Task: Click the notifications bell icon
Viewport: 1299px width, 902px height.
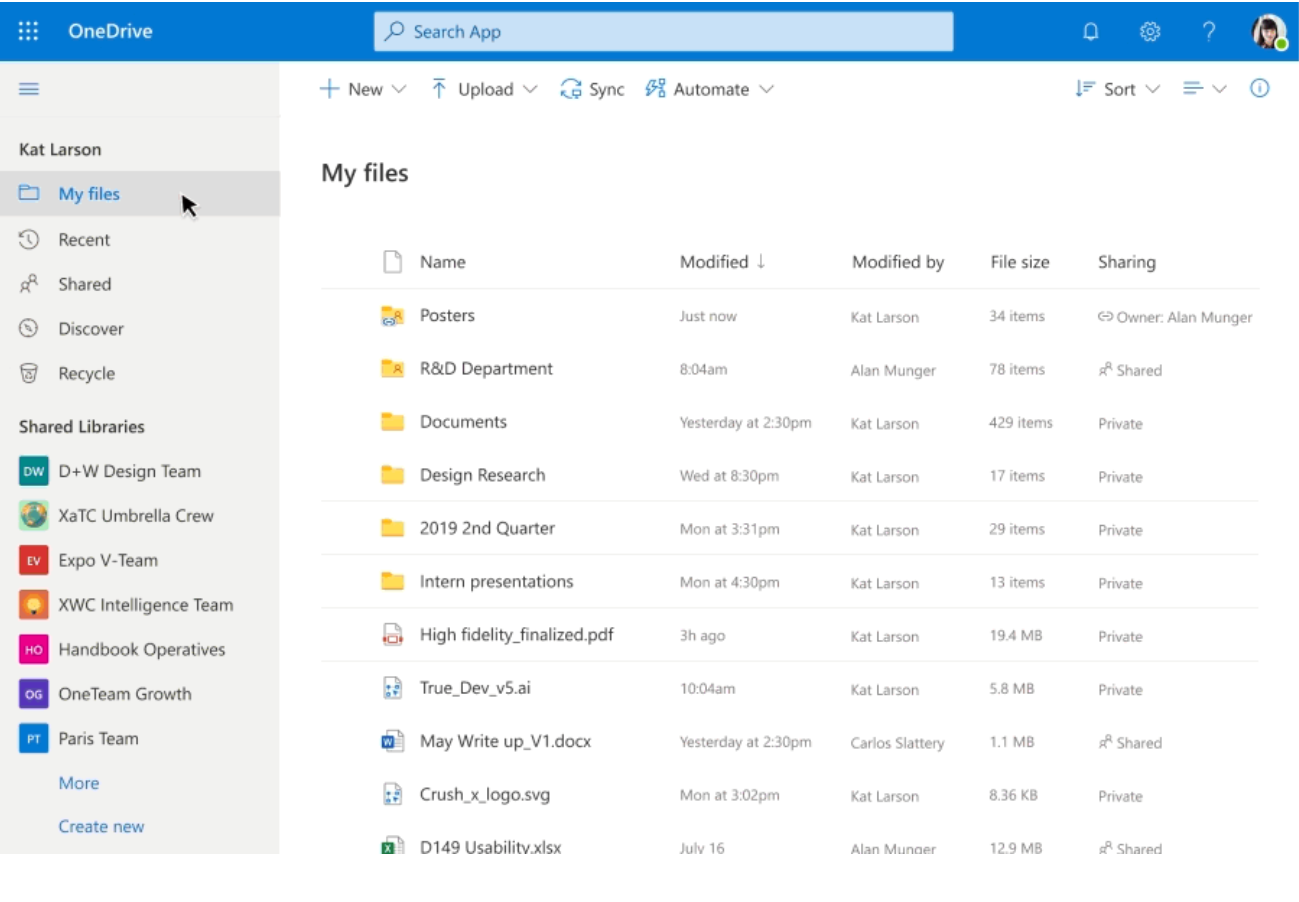Action: [x=1091, y=32]
